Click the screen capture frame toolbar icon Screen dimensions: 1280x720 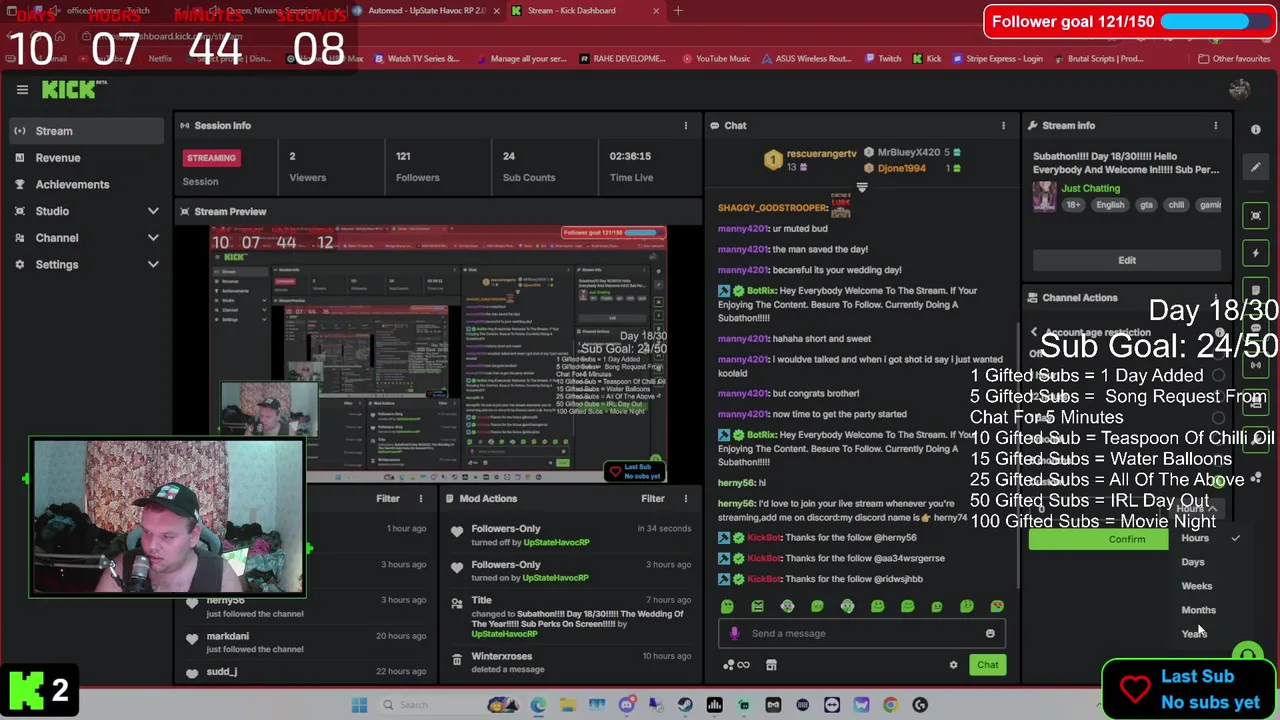tap(1256, 215)
